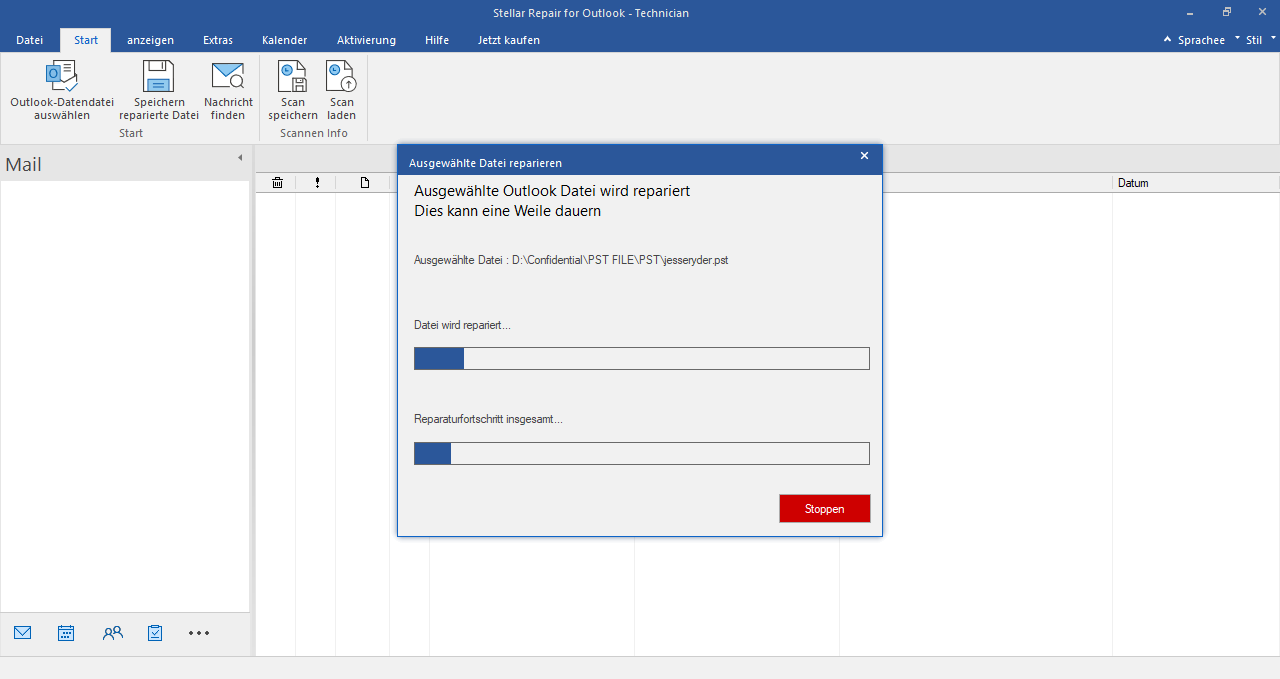Open Tasks clipboard icon in navigation
The image size is (1280, 679).
[155, 633]
